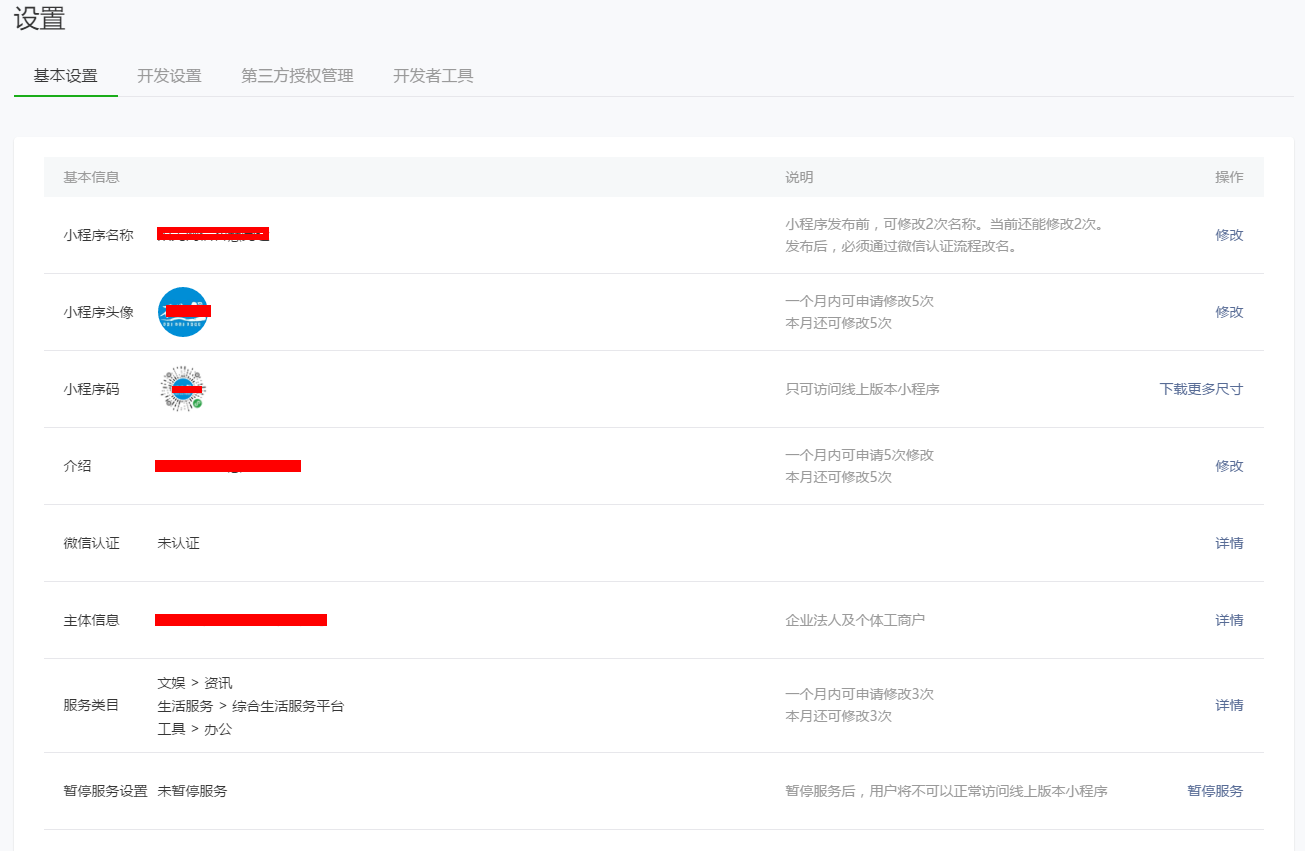
Task: Switch to the 开发者工具 tab
Action: tap(433, 76)
